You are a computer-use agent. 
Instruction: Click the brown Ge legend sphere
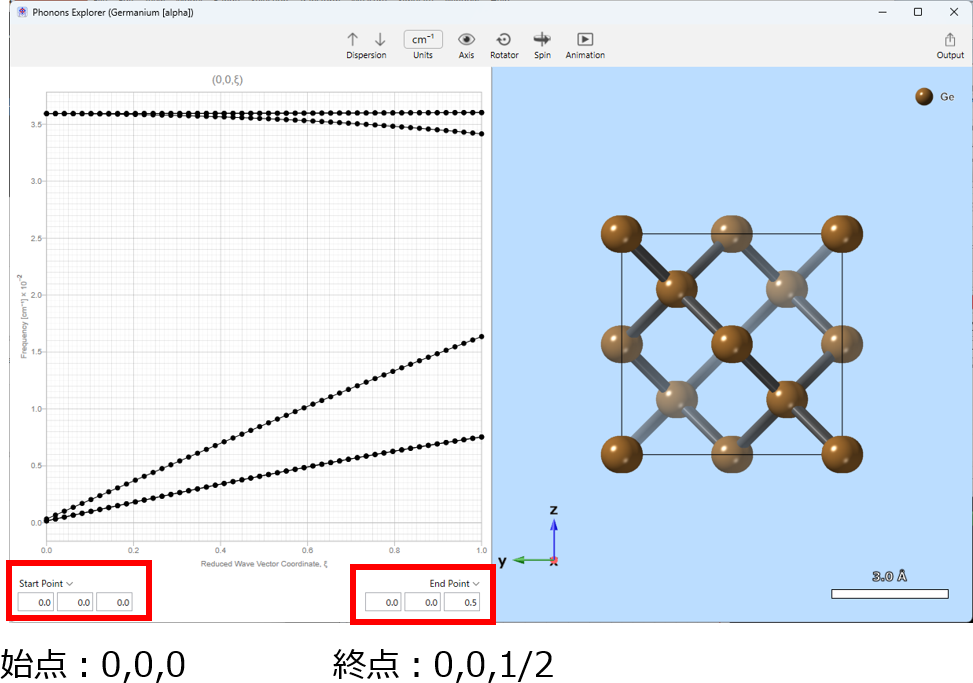click(x=924, y=97)
